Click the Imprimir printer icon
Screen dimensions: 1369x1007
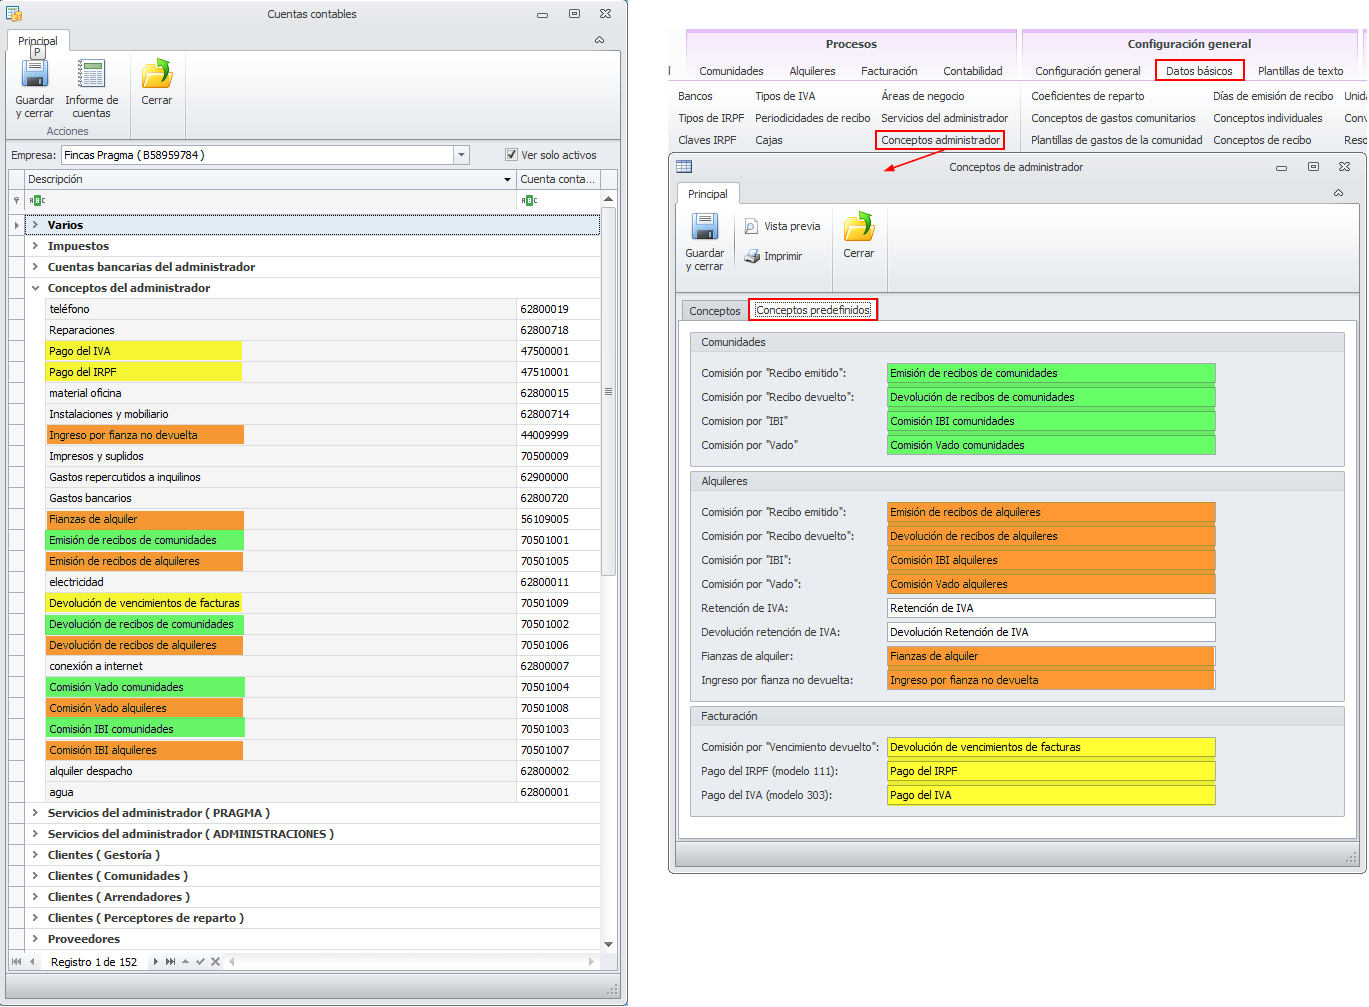pyautogui.click(x=753, y=257)
